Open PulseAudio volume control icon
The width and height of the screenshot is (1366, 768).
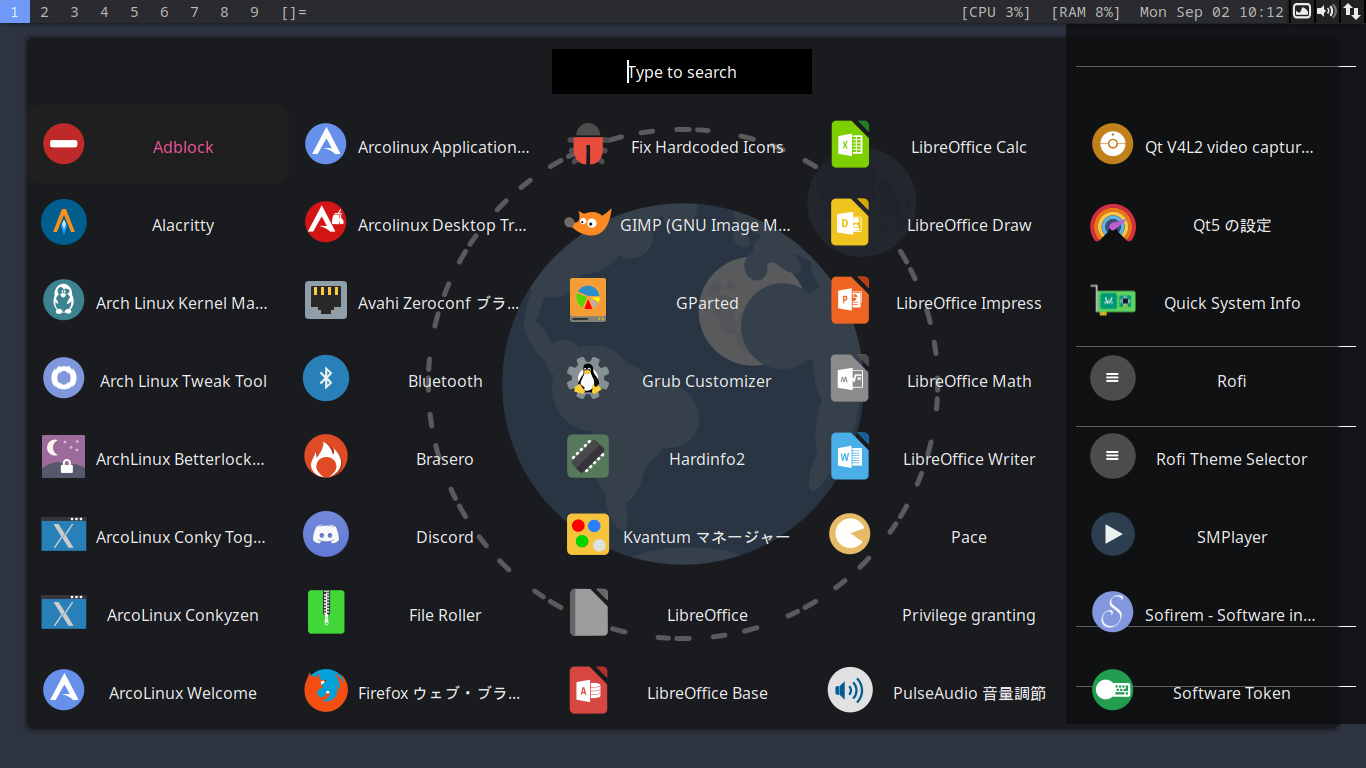click(850, 691)
